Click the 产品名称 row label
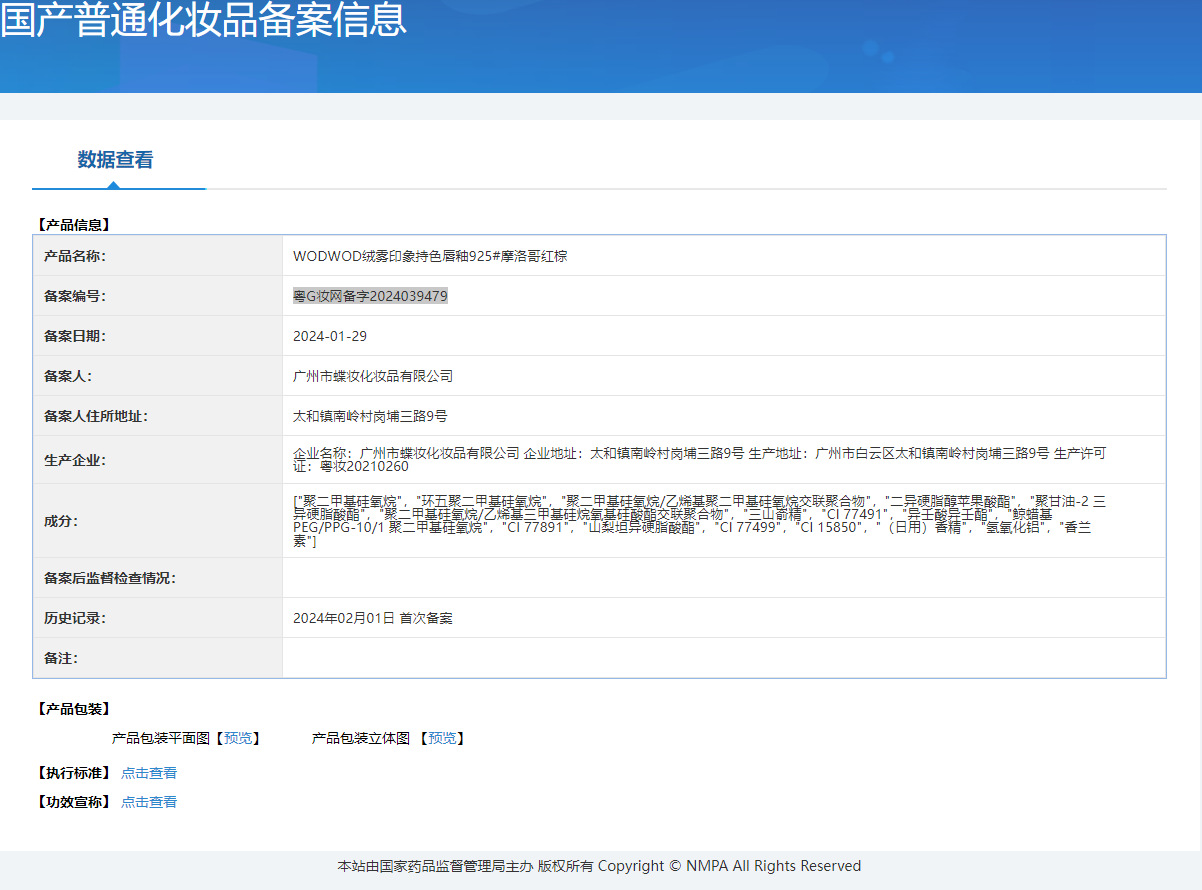The width and height of the screenshot is (1202, 890). [x=75, y=256]
